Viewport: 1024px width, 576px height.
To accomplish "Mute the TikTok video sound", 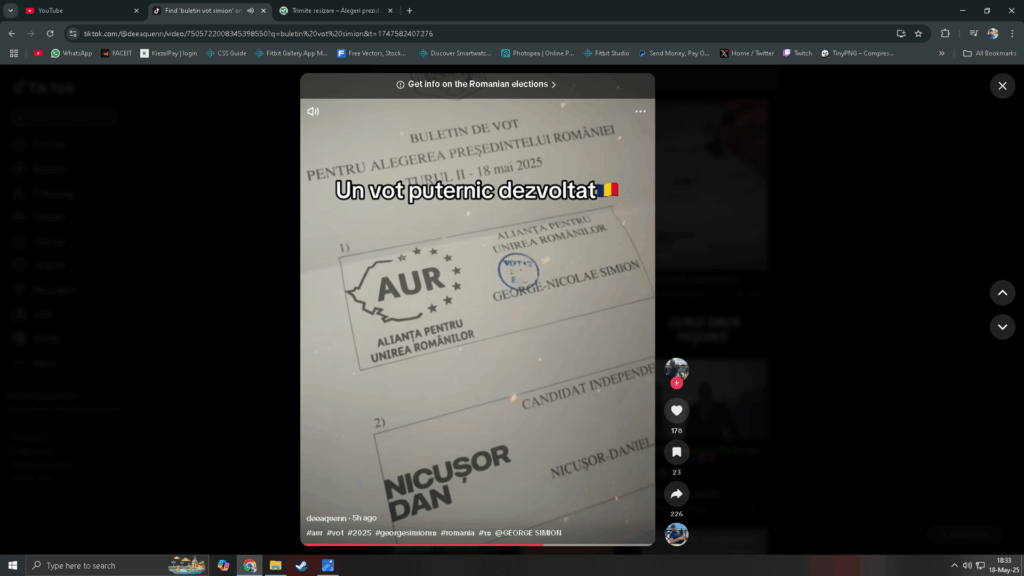I will [313, 112].
